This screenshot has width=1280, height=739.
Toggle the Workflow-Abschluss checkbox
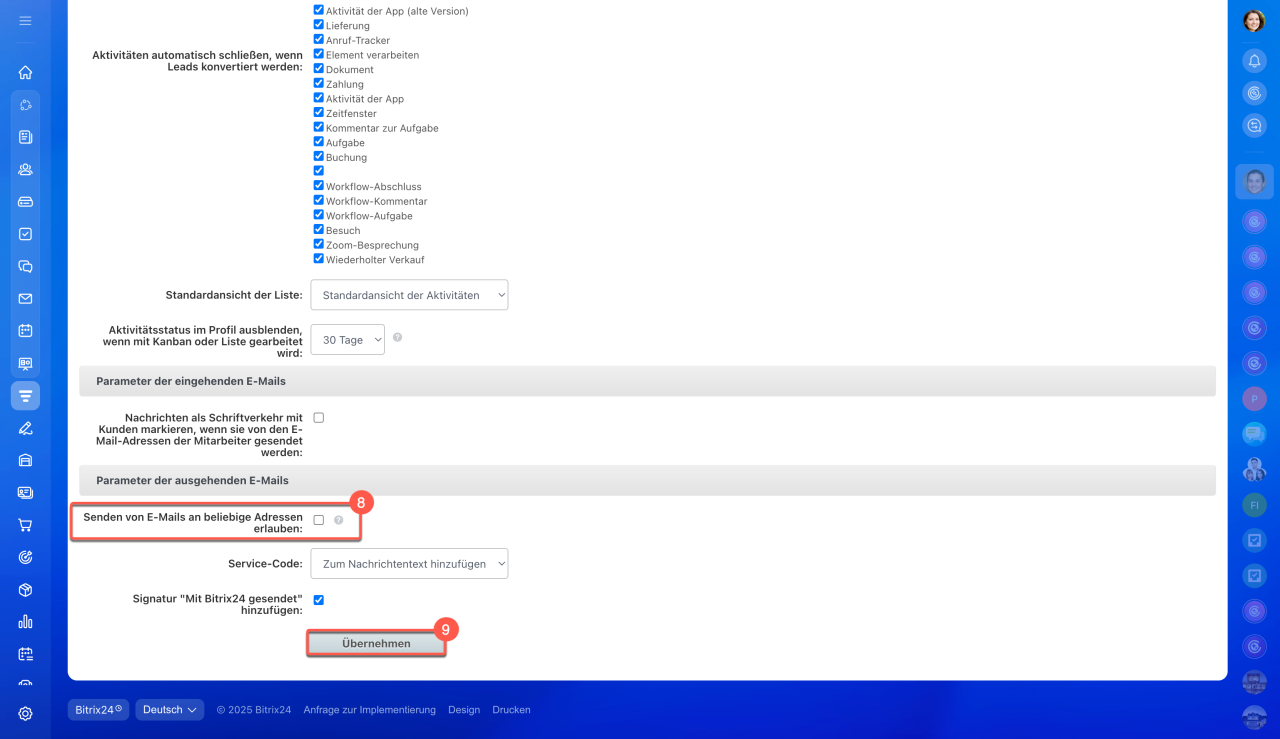pyautogui.click(x=318, y=186)
